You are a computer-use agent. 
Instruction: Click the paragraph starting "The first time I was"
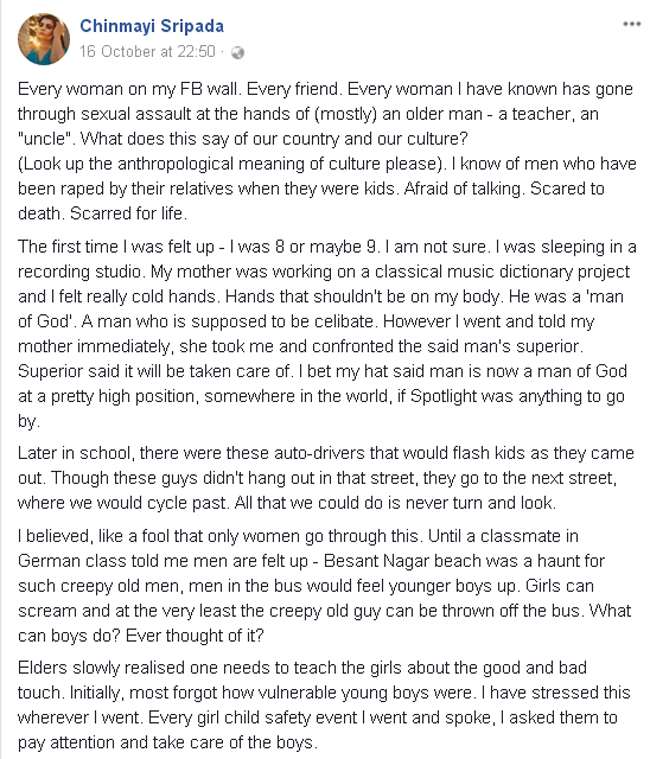327,334
